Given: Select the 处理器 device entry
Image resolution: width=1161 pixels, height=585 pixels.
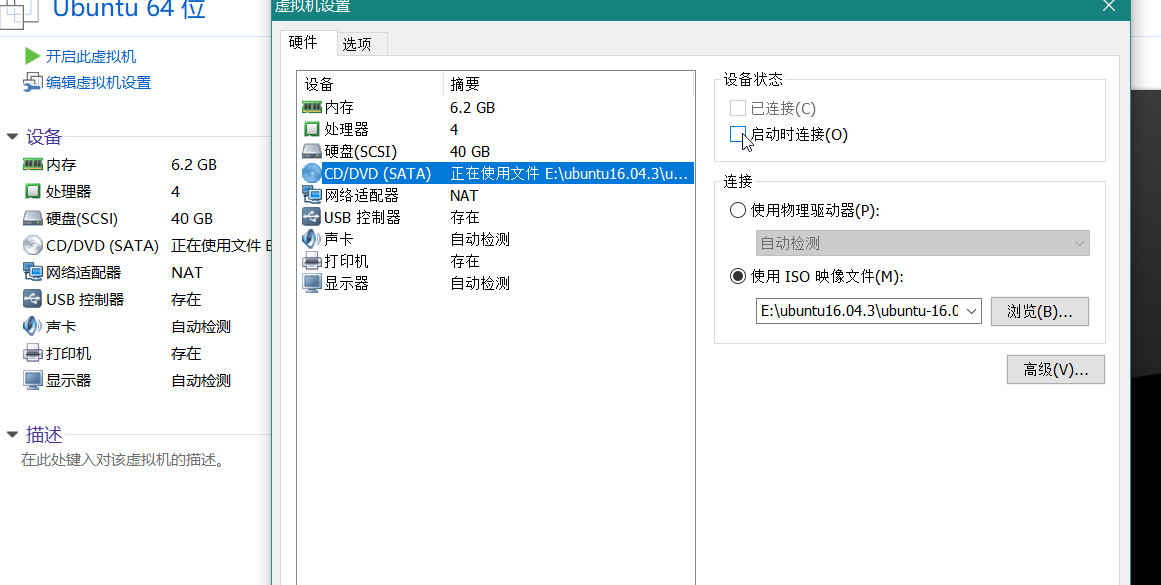Looking at the screenshot, I should (330, 129).
